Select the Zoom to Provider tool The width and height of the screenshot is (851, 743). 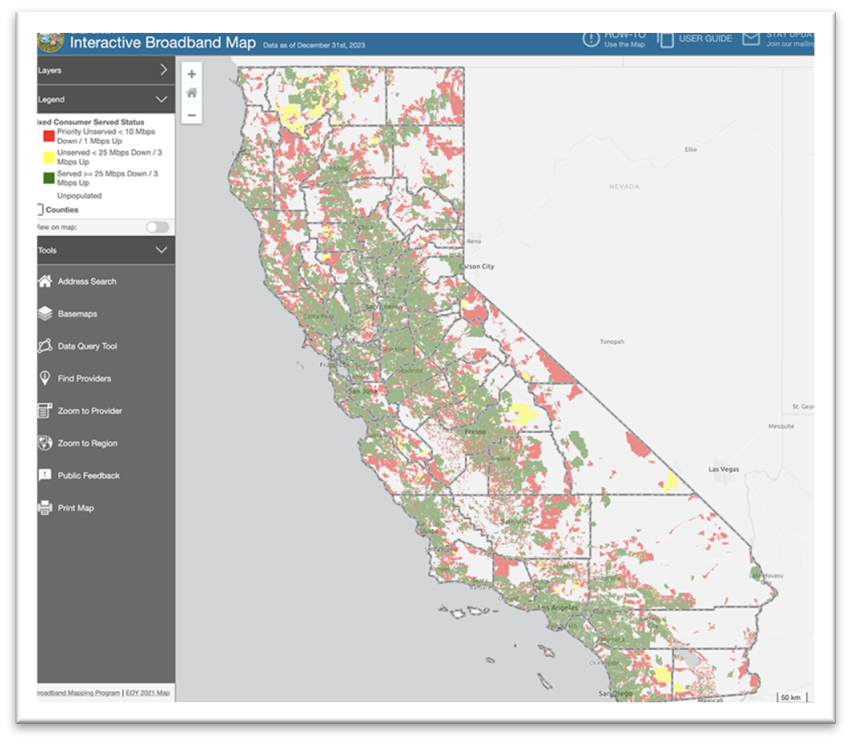click(89, 411)
